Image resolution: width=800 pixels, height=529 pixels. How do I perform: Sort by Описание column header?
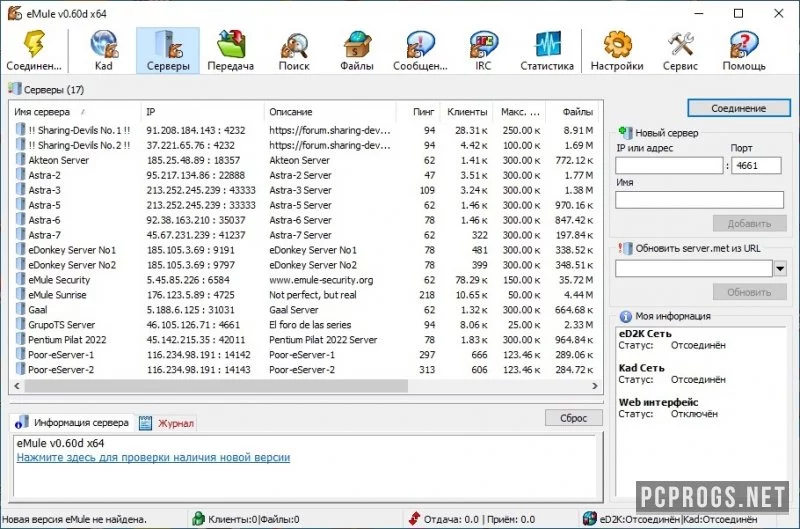(x=330, y=112)
